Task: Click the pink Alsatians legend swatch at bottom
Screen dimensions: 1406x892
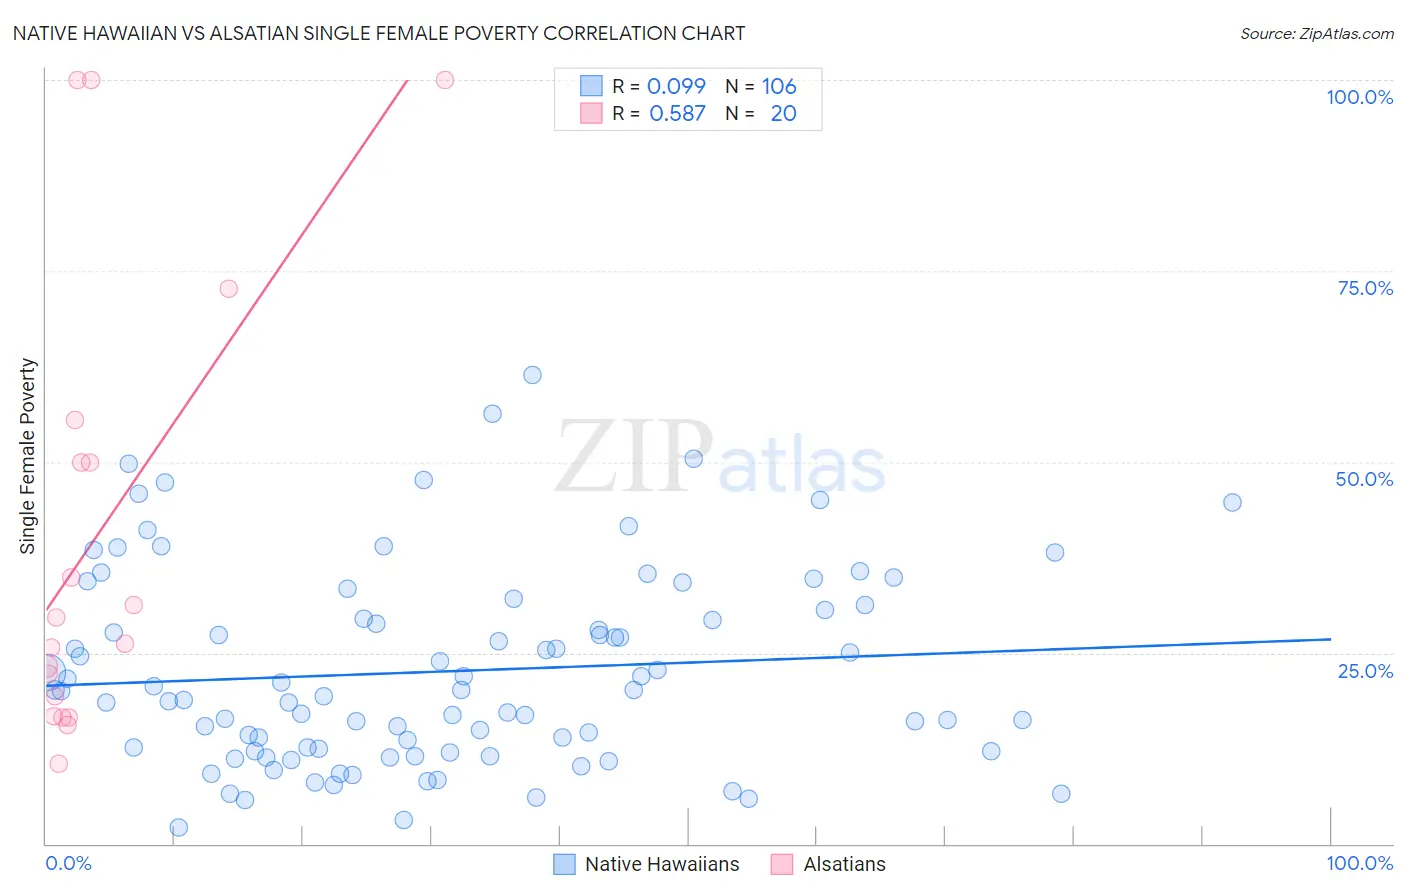Action: 782,864
